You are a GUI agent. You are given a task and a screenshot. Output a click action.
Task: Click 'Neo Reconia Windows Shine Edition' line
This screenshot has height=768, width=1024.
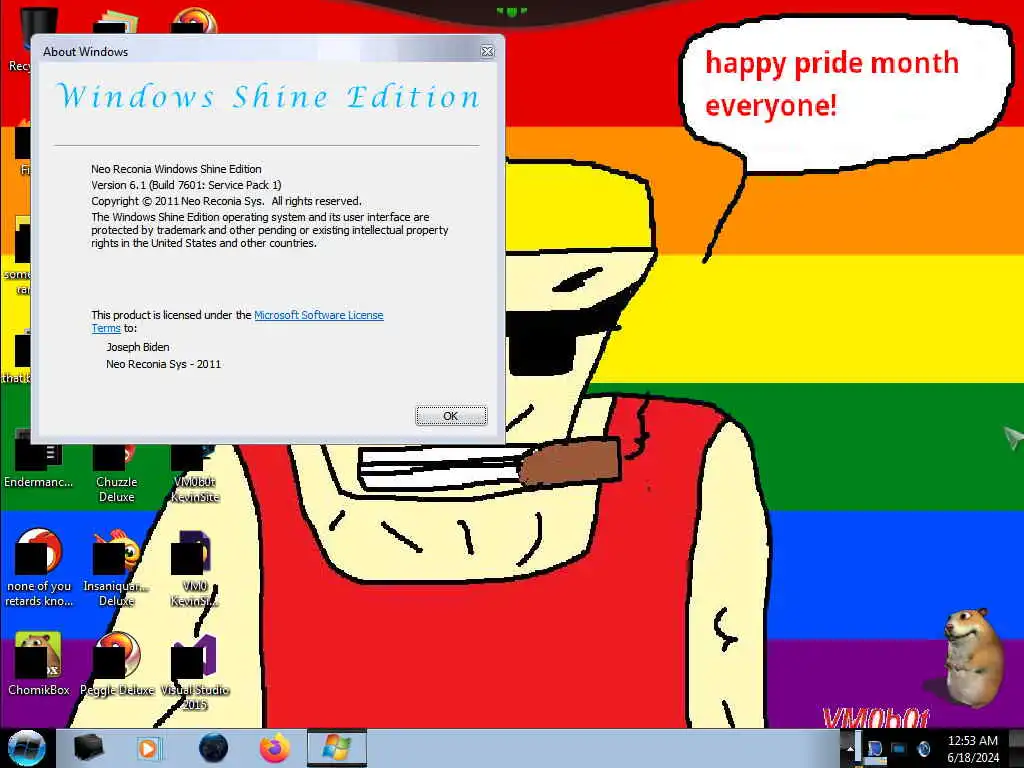[x=176, y=168]
